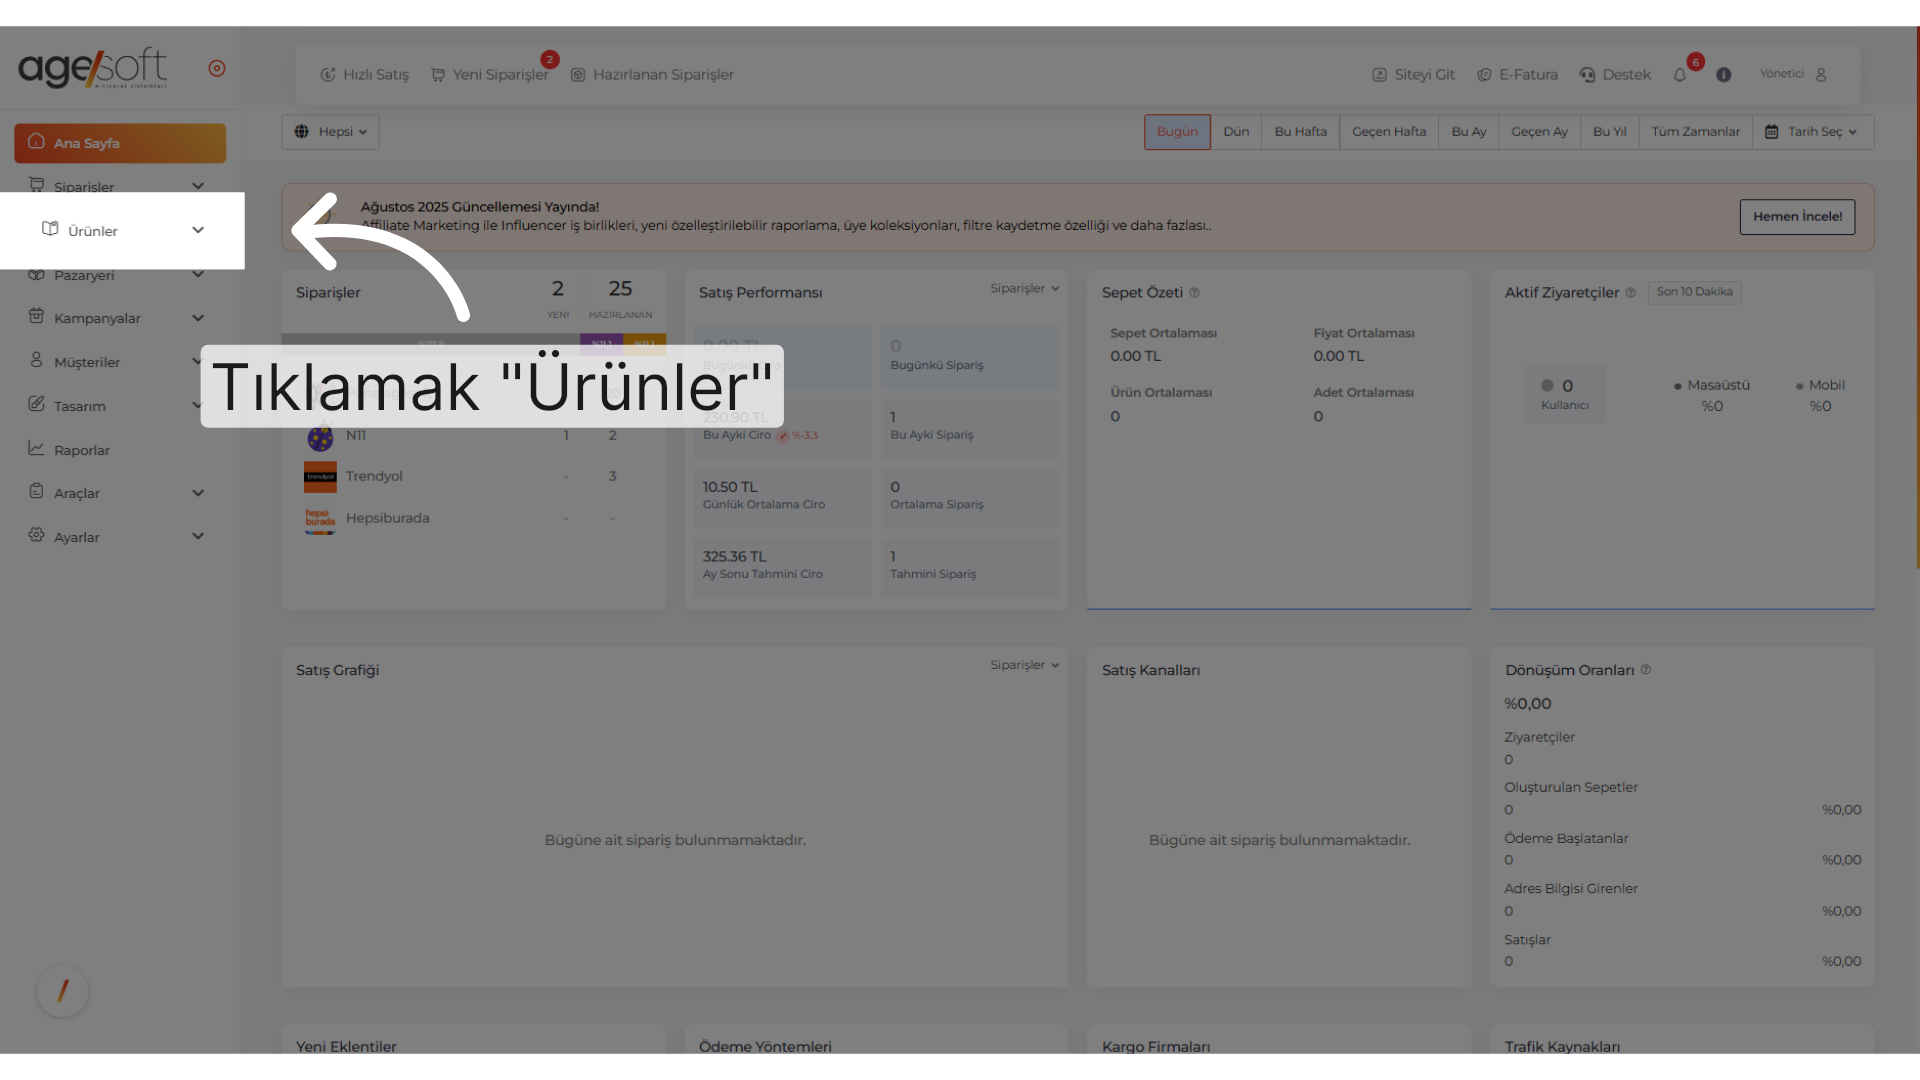Viewport: 1920px width, 1080px height.
Task: Click the red target icon beside logo
Action: pos(217,68)
